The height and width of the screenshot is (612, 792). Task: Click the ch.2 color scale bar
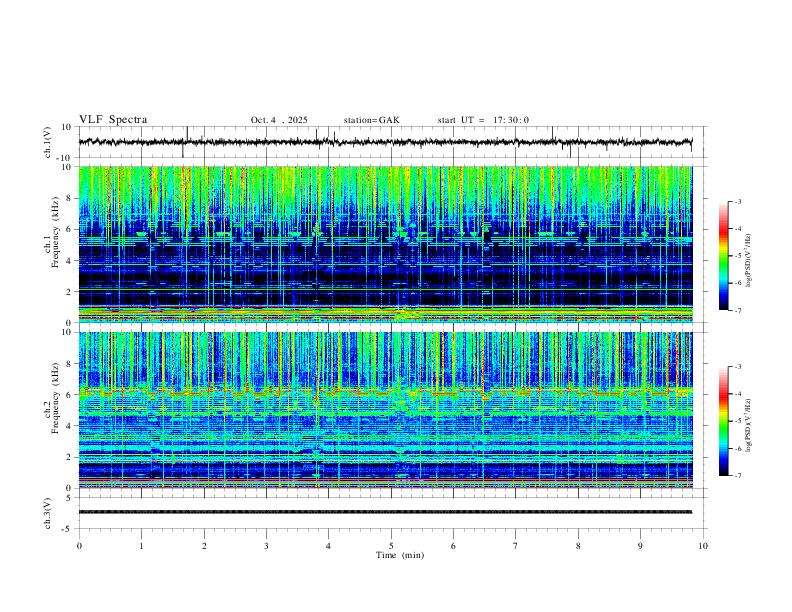[x=724, y=421]
